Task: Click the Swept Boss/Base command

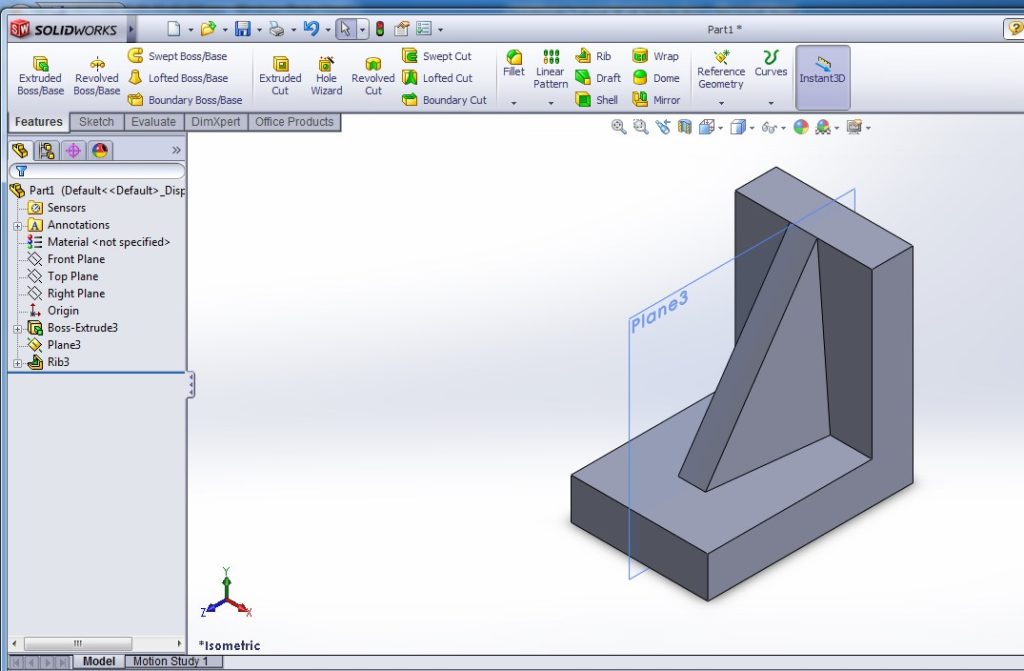Action: pyautogui.click(x=186, y=55)
